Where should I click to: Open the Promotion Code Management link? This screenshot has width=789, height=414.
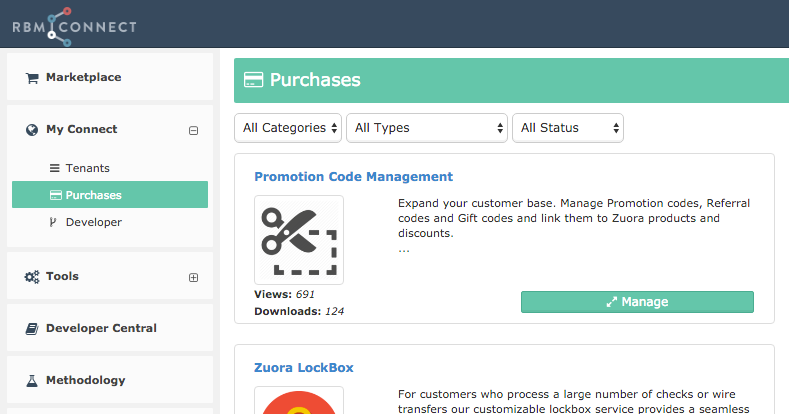coord(353,177)
